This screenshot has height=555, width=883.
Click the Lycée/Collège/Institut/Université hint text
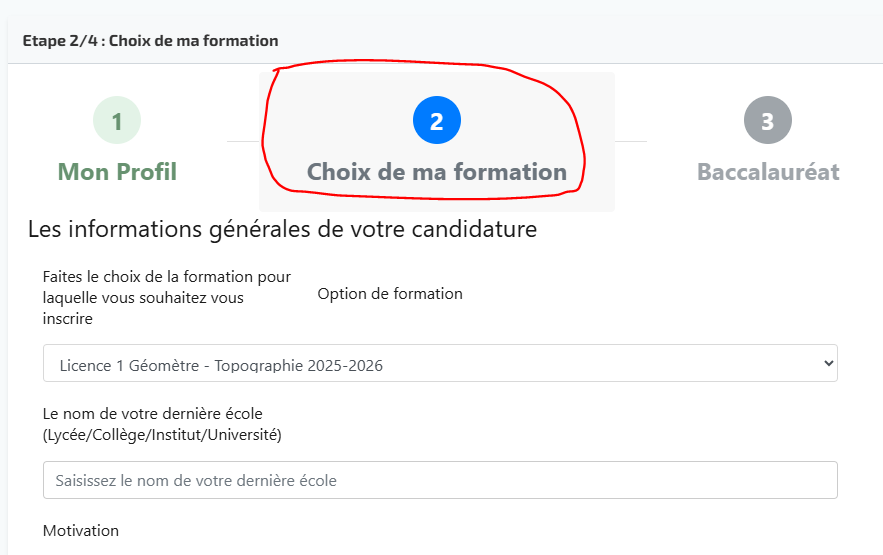pyautogui.click(x=162, y=435)
